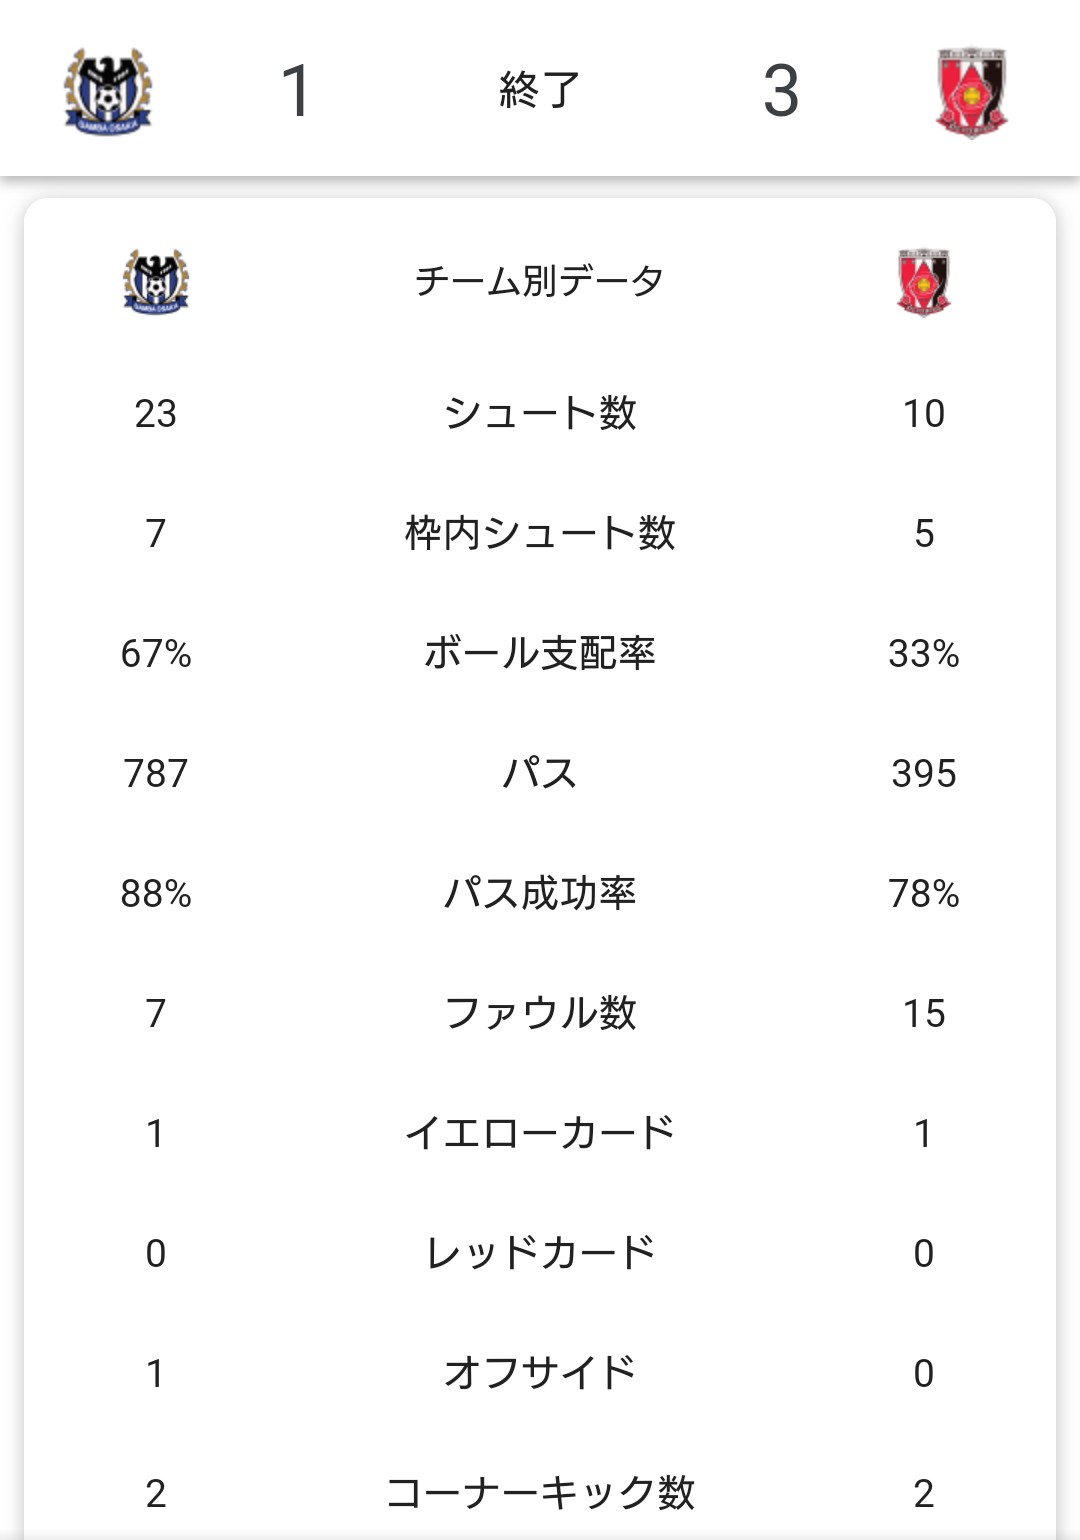Click the オフサイド stat label
This screenshot has width=1080, height=1540.
pos(540,1373)
